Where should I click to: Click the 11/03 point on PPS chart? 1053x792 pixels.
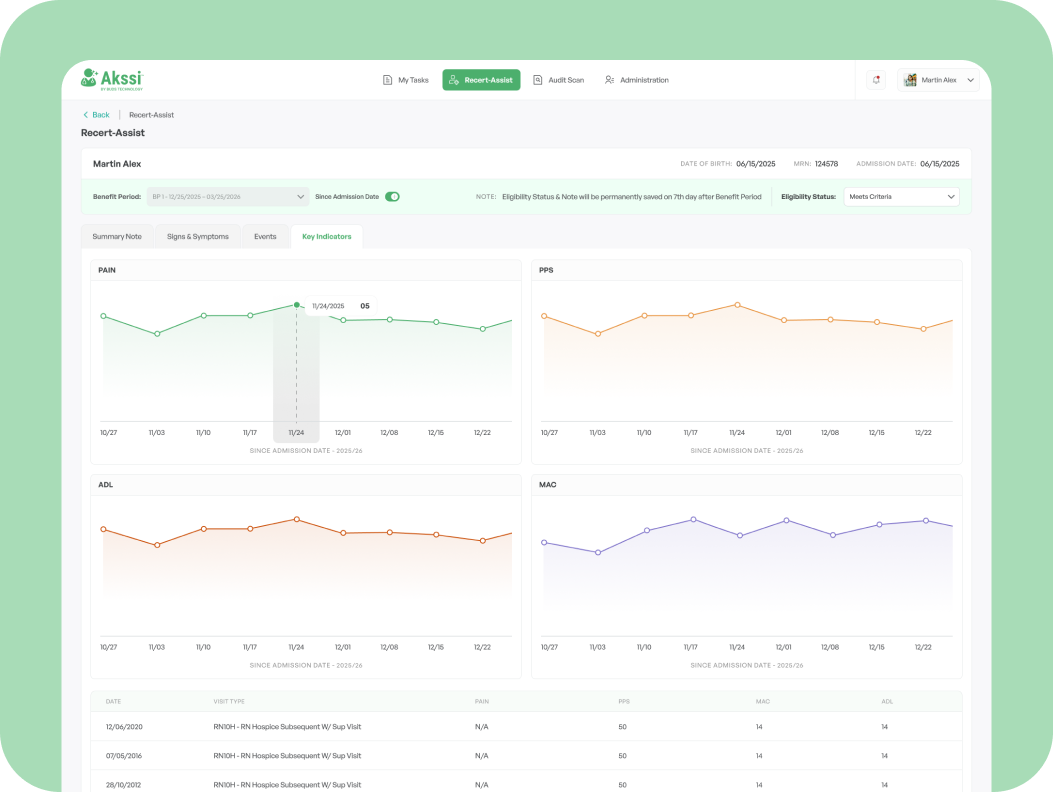click(x=598, y=333)
